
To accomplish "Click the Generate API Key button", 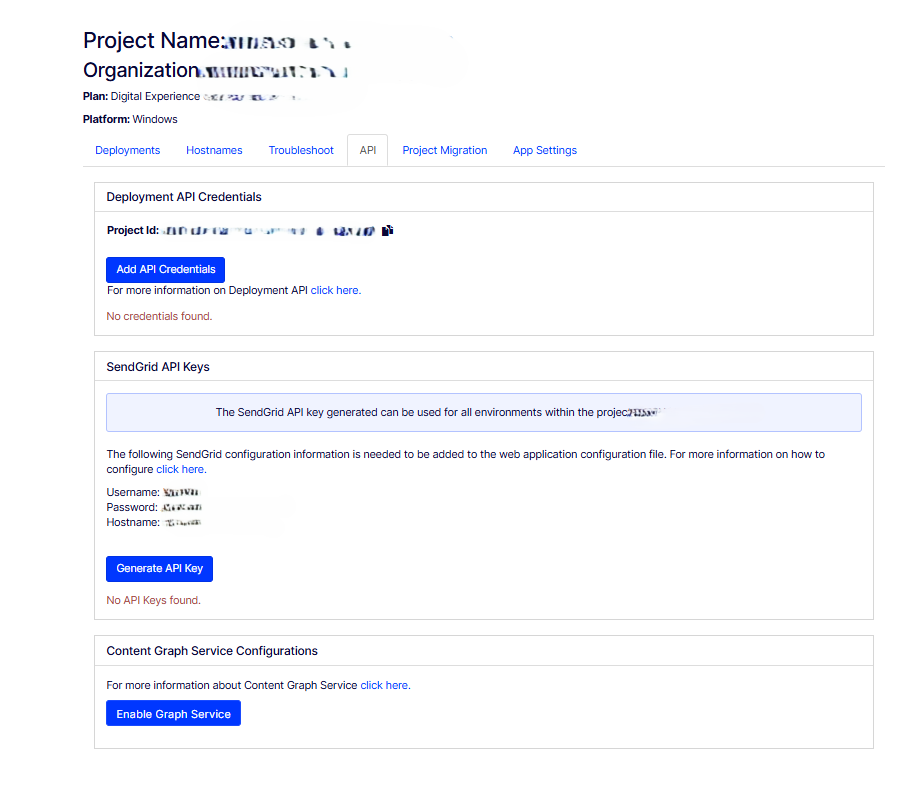I will [x=159, y=569].
